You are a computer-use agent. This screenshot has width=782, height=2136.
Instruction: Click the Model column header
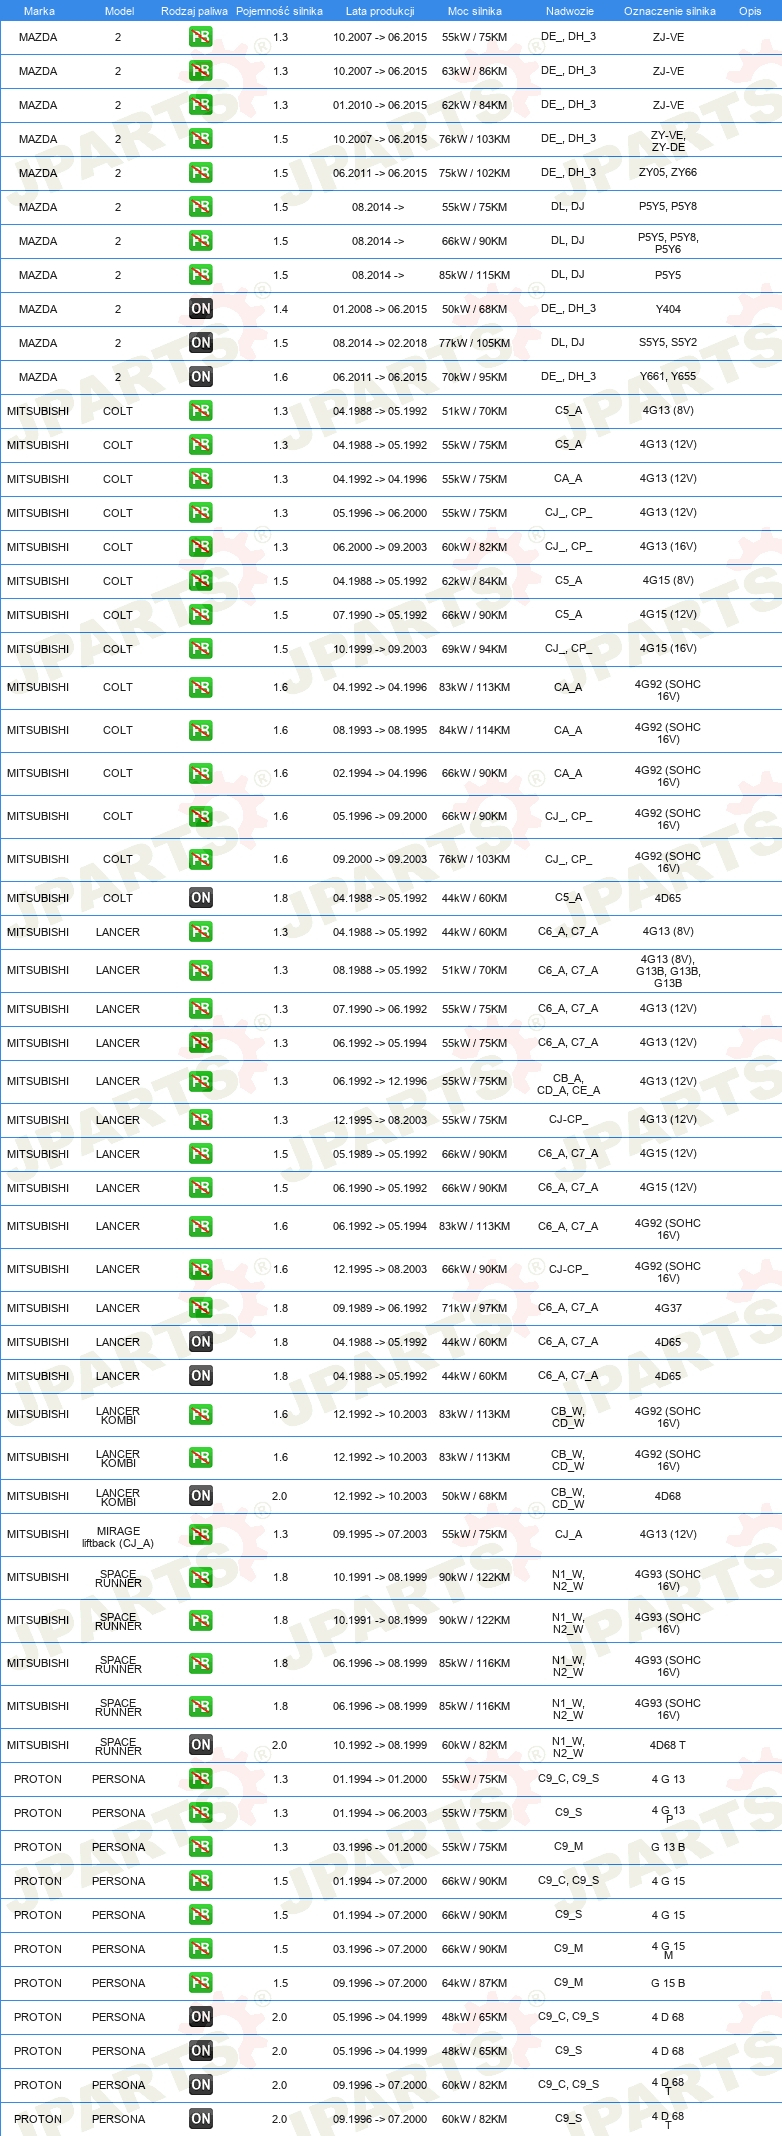coord(120,11)
